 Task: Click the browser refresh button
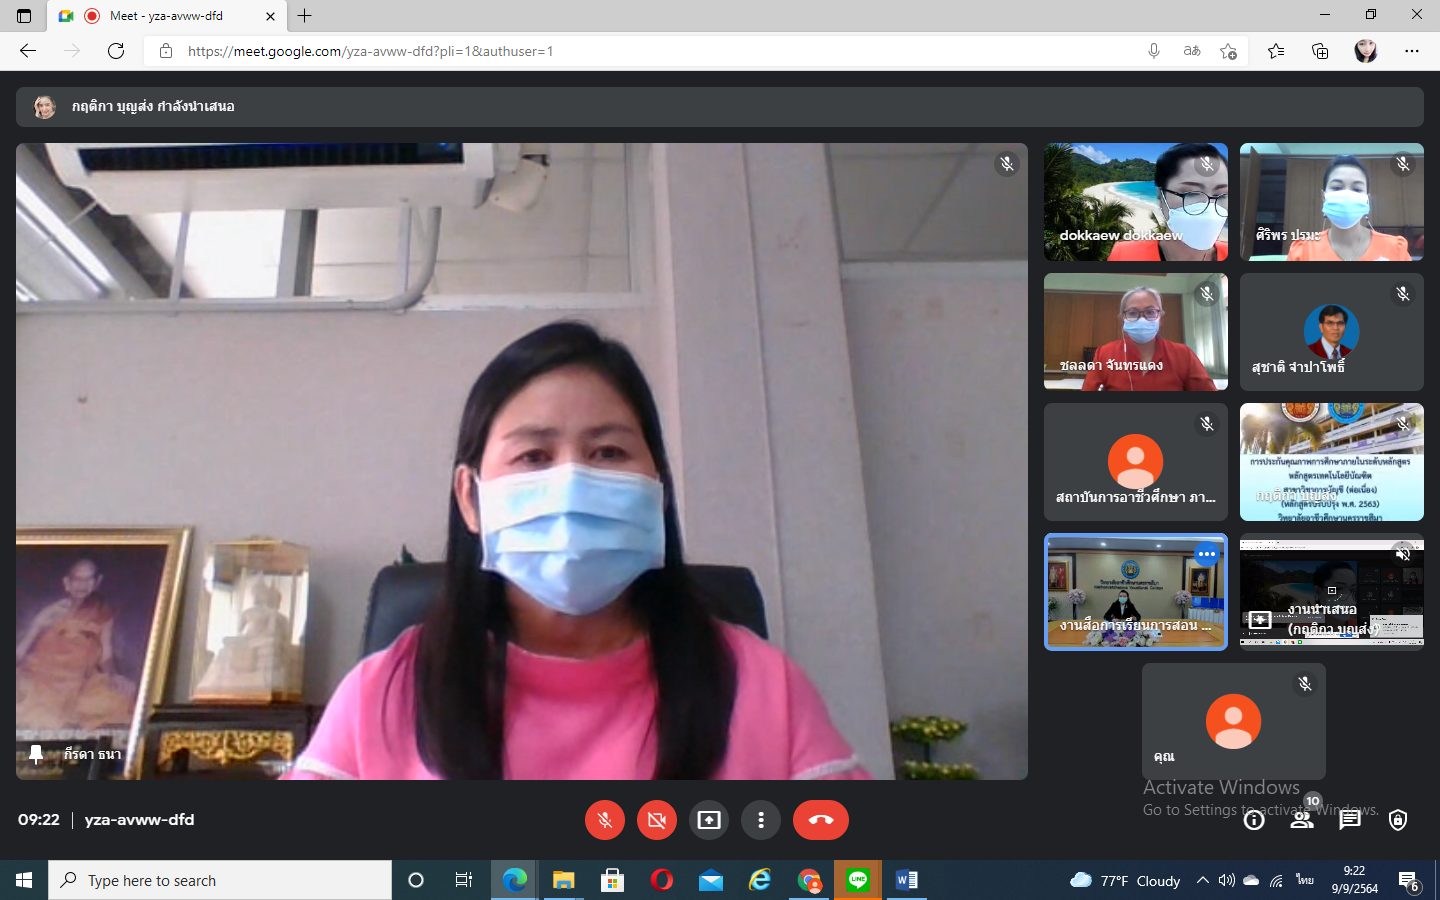[x=116, y=51]
